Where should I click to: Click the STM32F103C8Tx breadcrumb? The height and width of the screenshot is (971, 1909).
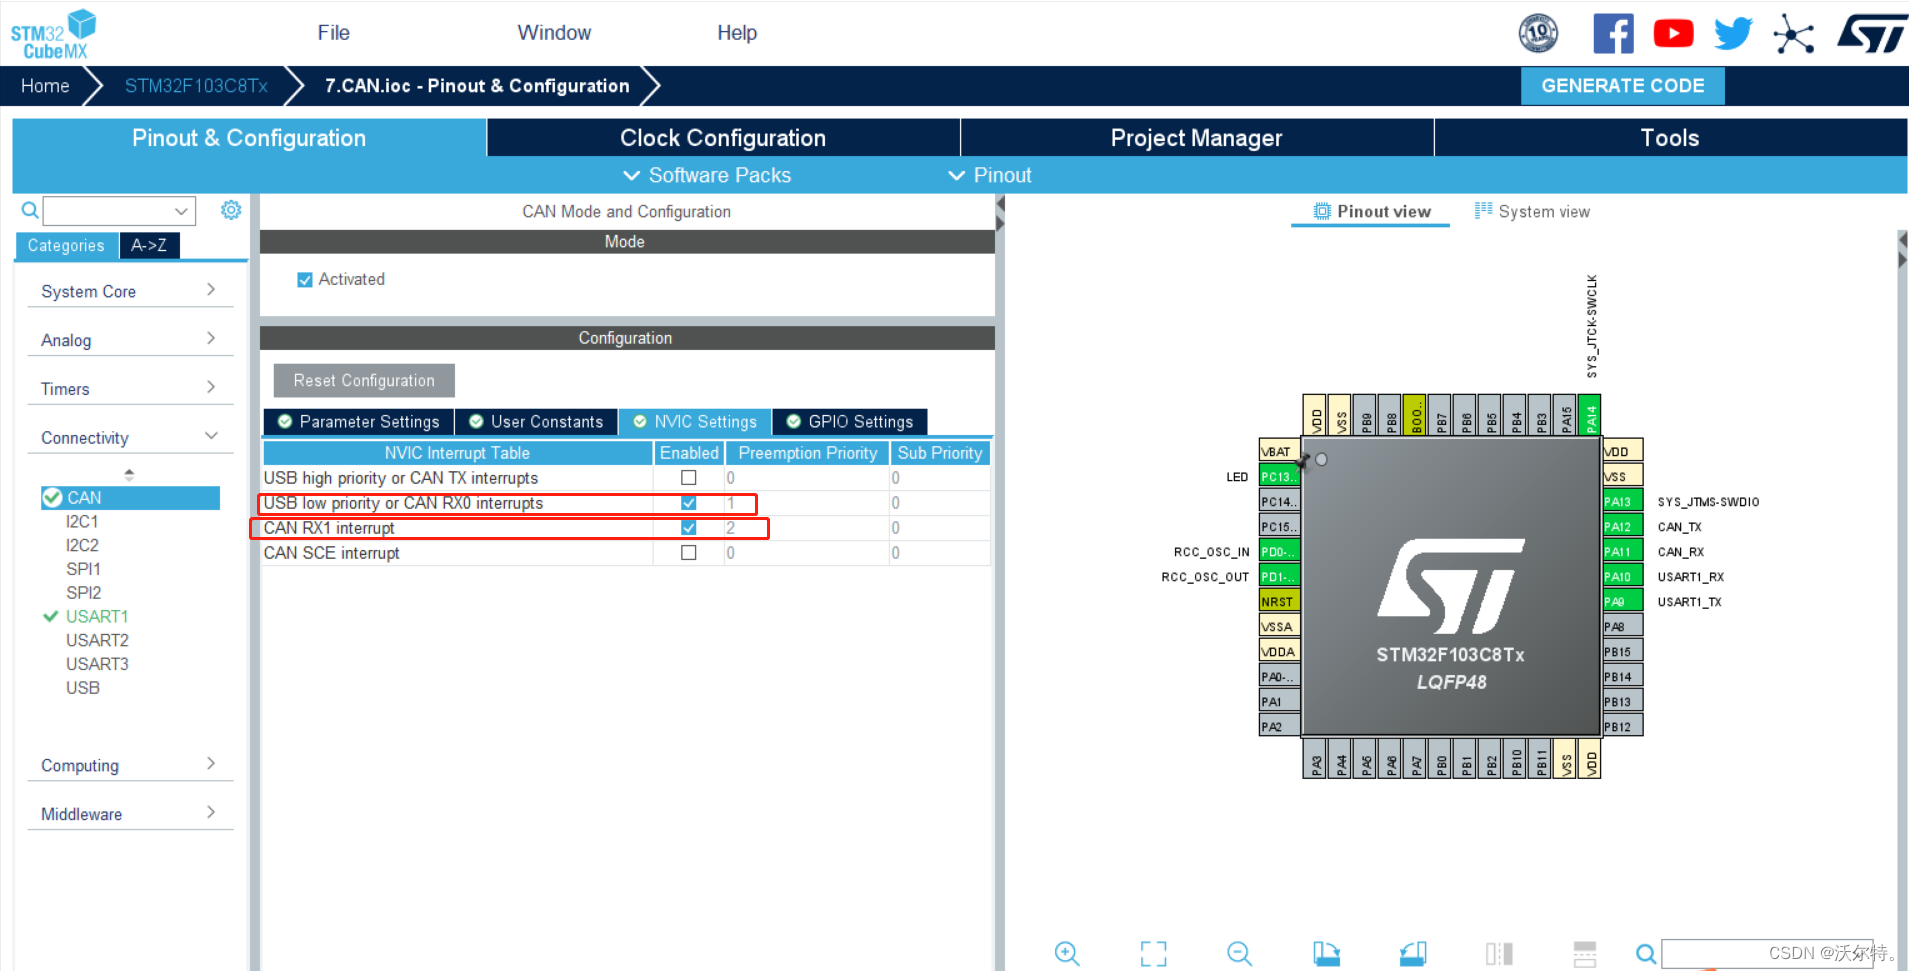tap(196, 86)
